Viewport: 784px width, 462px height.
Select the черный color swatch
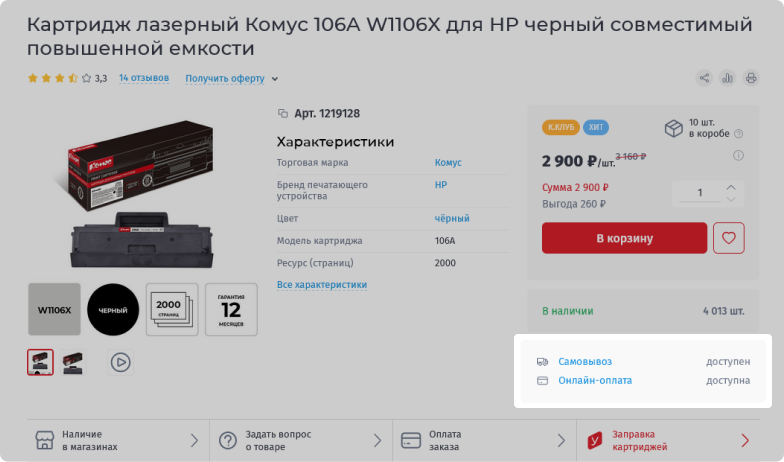pyautogui.click(x=113, y=310)
